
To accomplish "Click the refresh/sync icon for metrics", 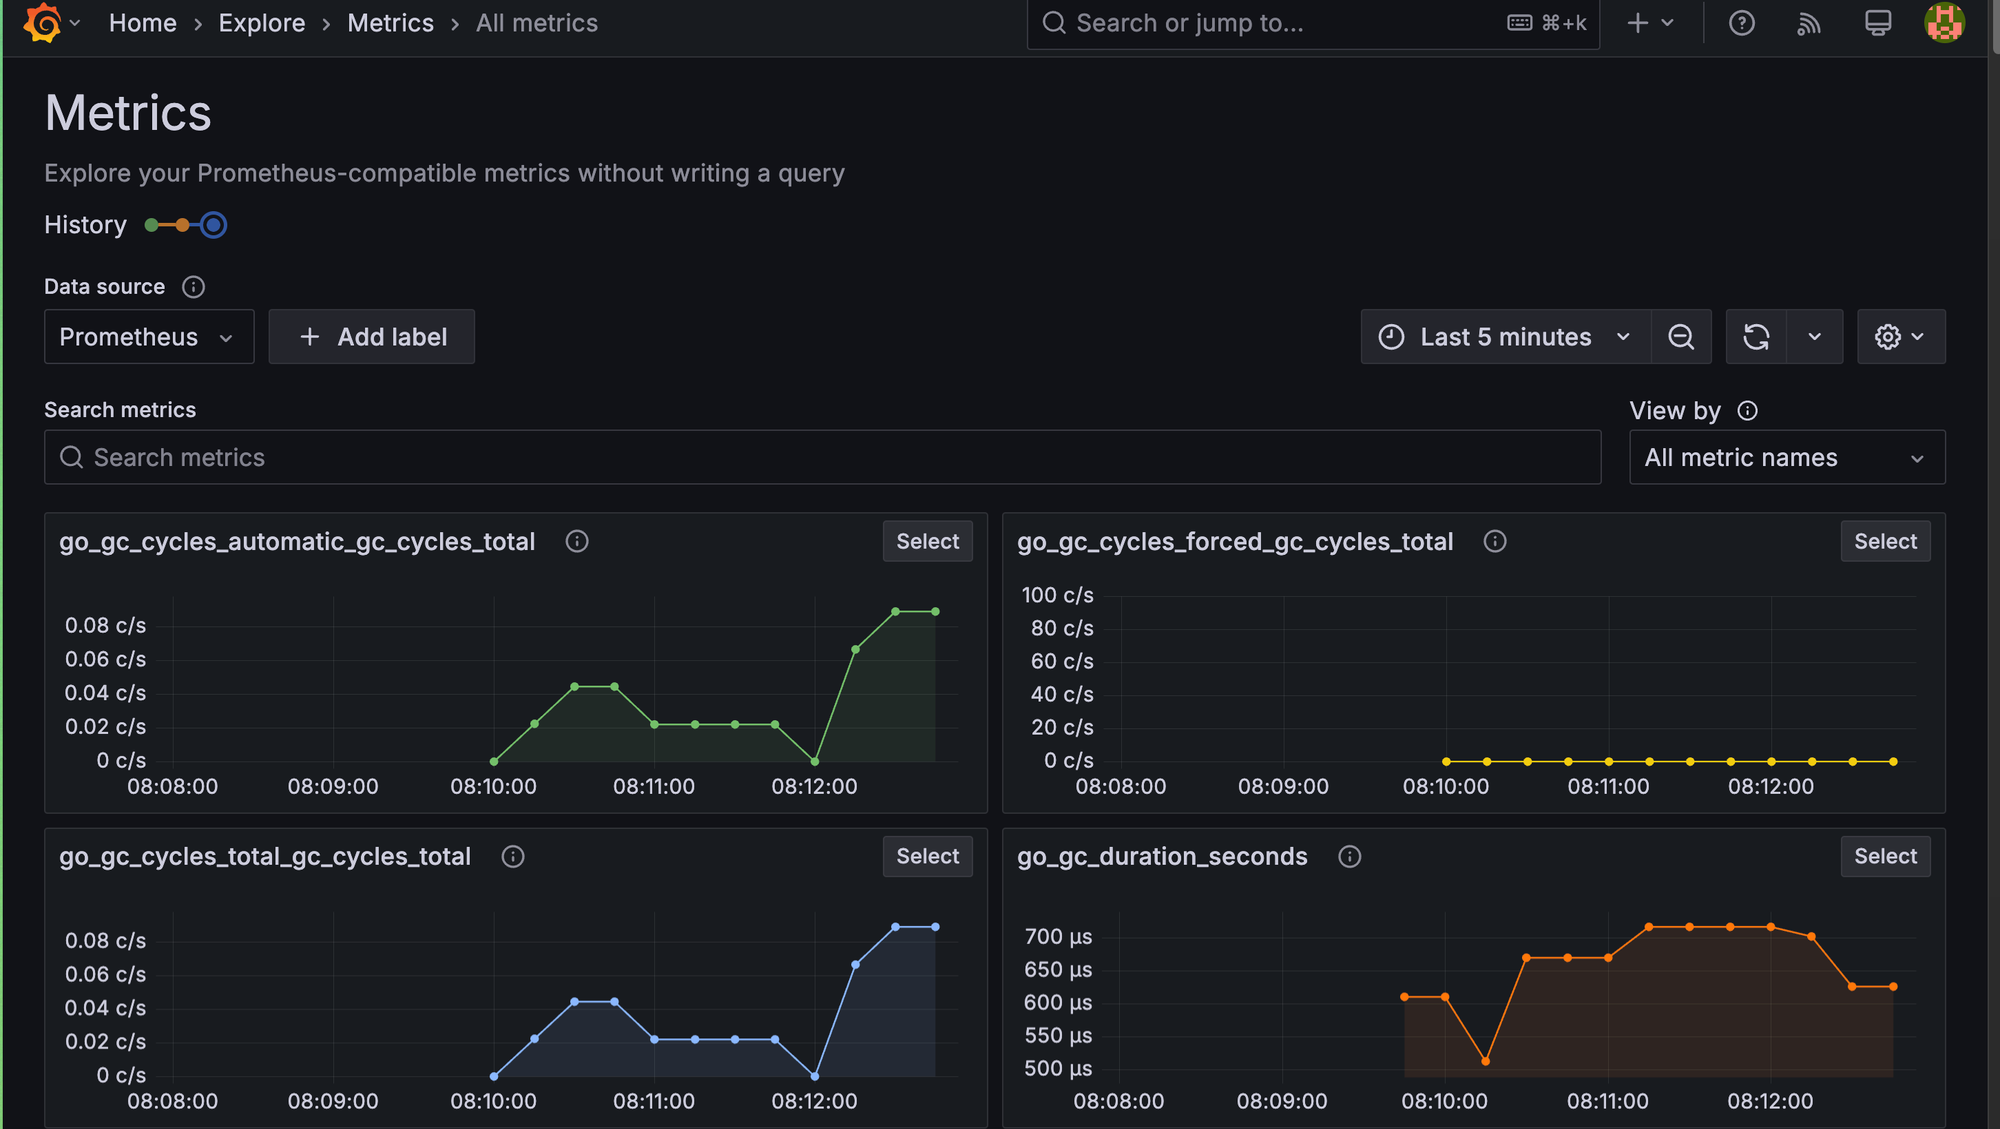I will (x=1755, y=337).
